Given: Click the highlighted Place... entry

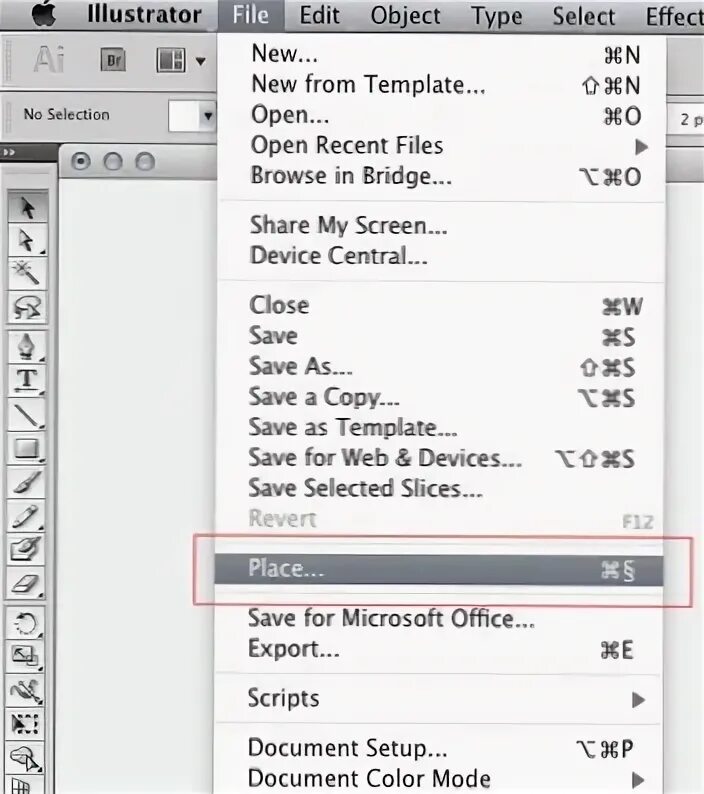Looking at the screenshot, I should coord(439,570).
